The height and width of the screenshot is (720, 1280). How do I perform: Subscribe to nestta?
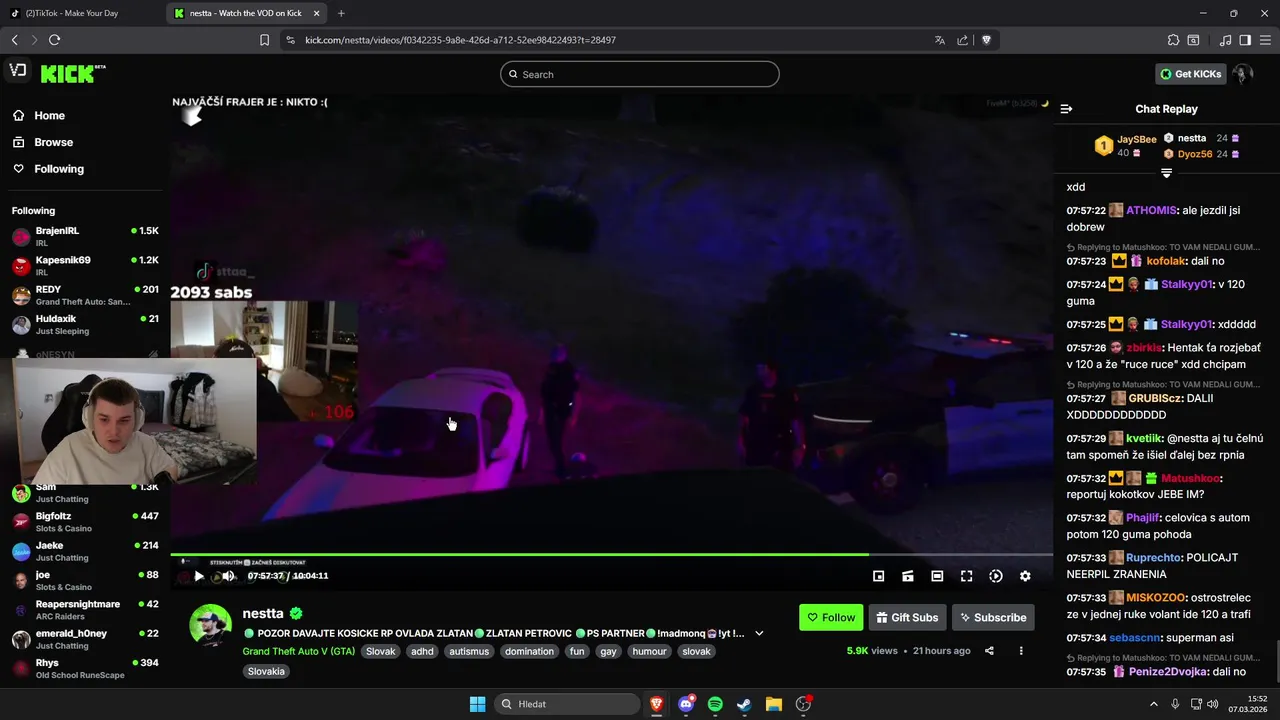993,617
